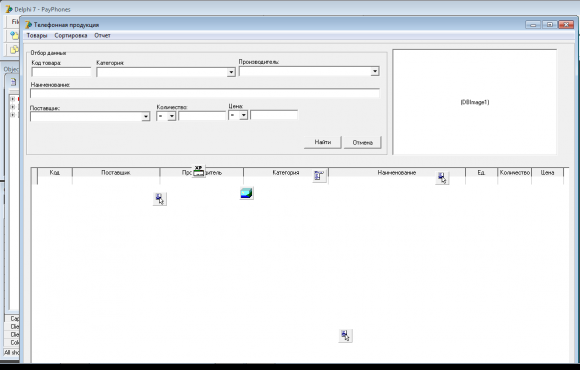Viewport: 580px width, 370px height.
Task: Open the Поставщик dropdown list
Action: (x=146, y=117)
